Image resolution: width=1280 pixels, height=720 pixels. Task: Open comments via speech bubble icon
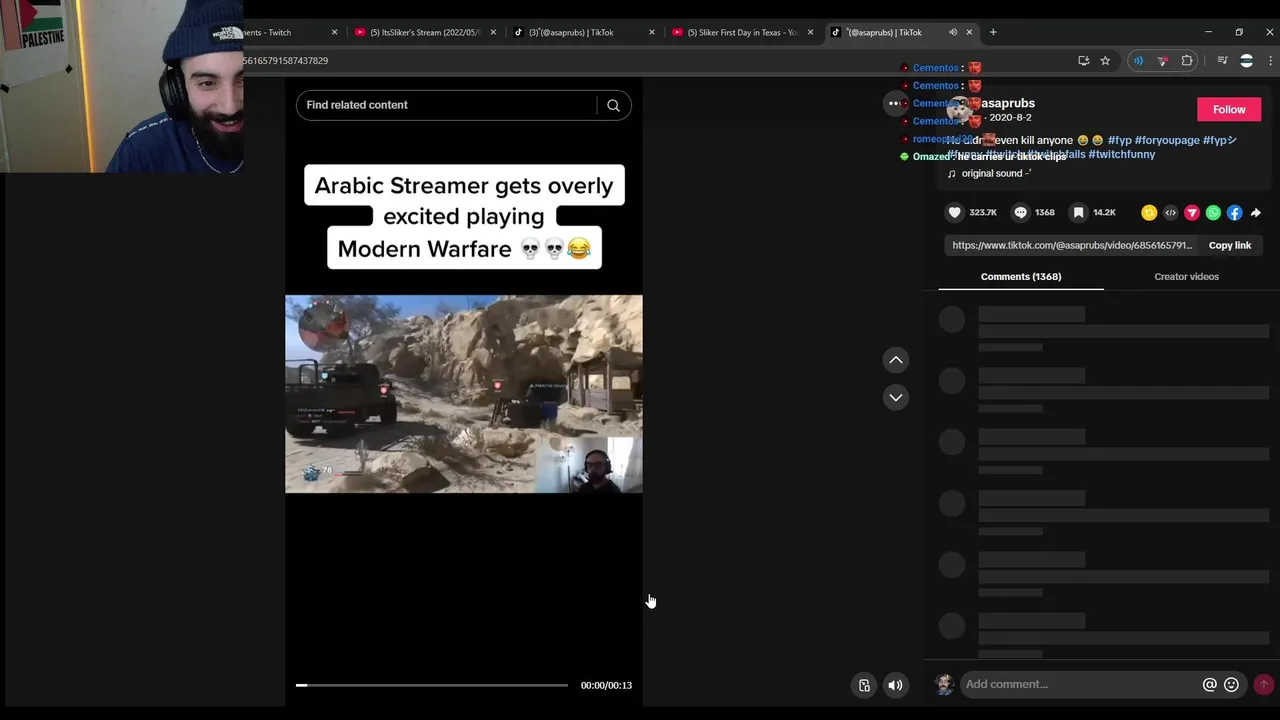pyautogui.click(x=1020, y=212)
